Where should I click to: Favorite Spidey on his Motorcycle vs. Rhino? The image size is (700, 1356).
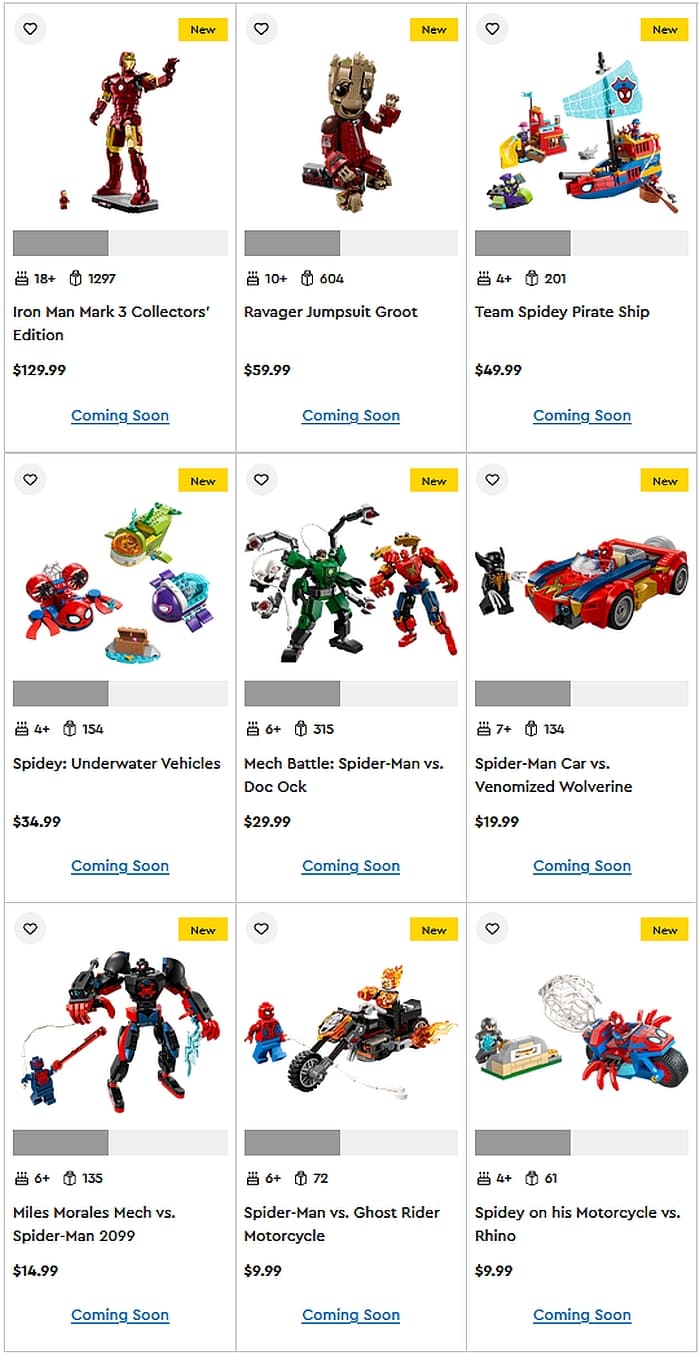pos(492,929)
